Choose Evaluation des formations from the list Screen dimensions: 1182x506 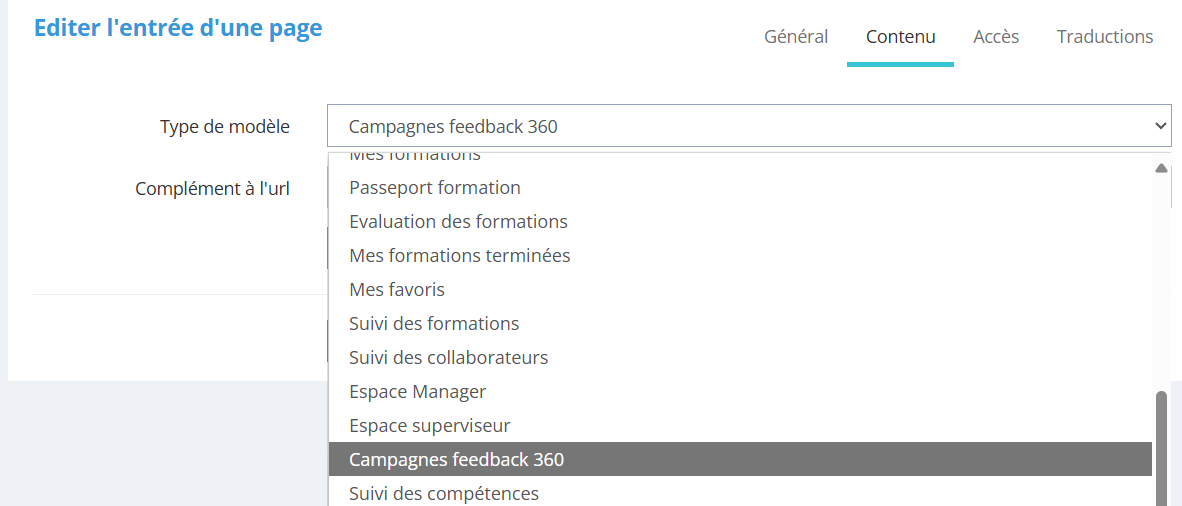[x=458, y=222]
